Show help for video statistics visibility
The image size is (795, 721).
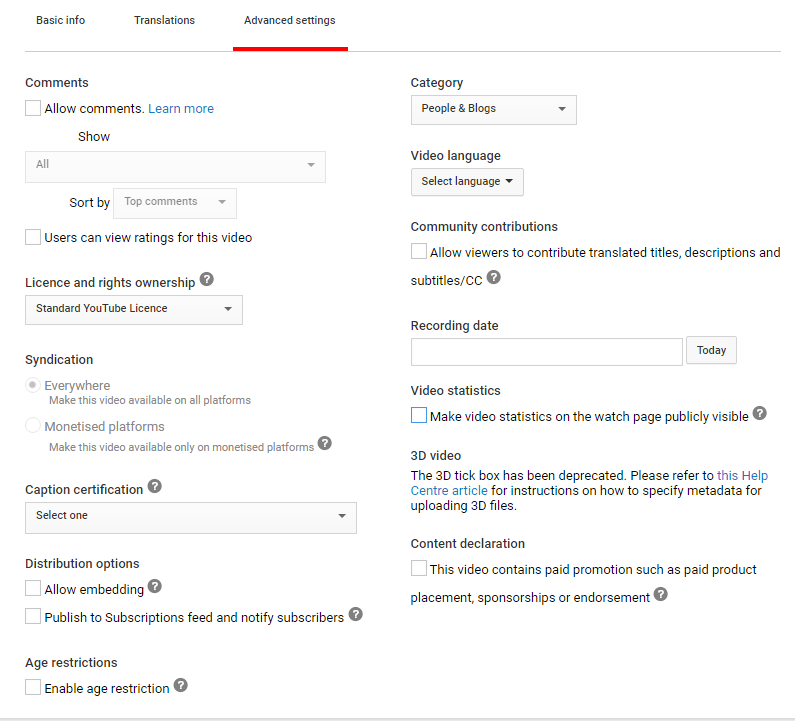coord(760,413)
